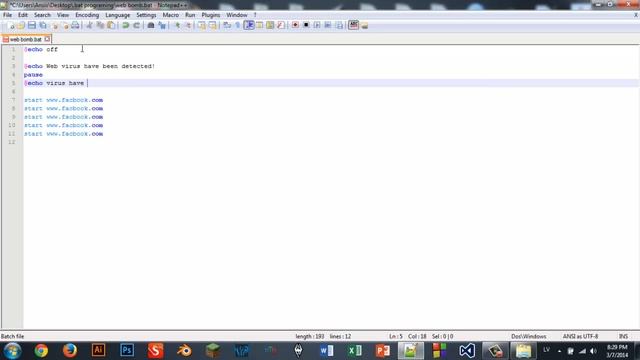Open the File menu

[7, 15]
